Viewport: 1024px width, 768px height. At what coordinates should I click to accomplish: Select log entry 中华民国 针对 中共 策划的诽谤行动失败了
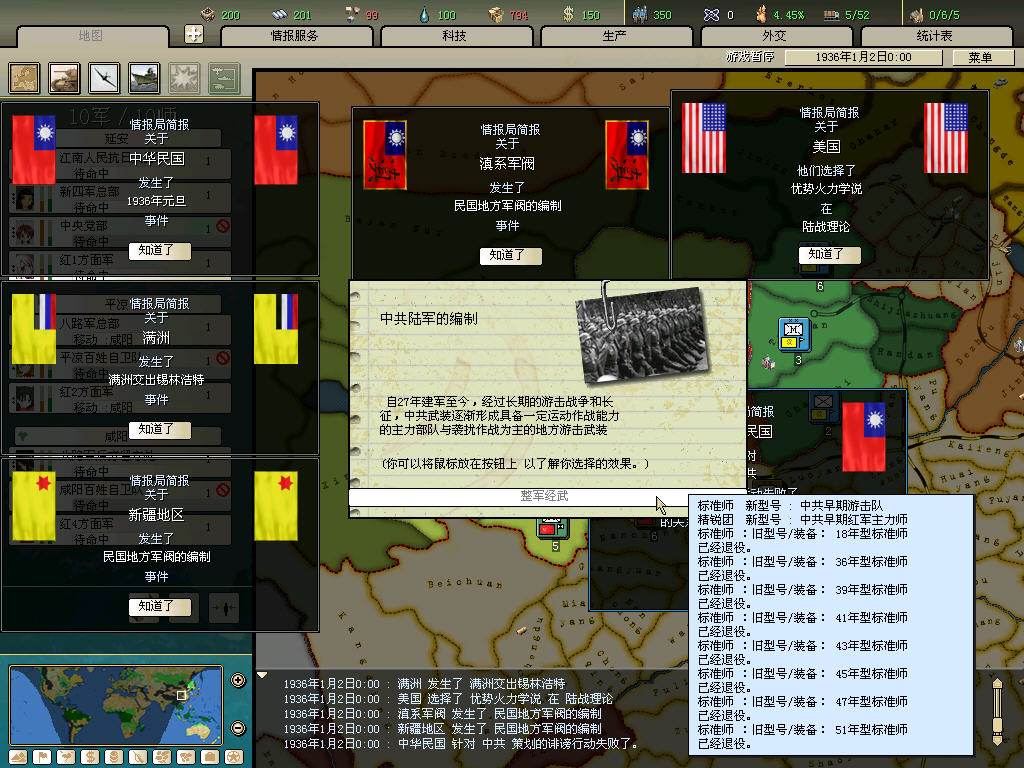[460, 744]
